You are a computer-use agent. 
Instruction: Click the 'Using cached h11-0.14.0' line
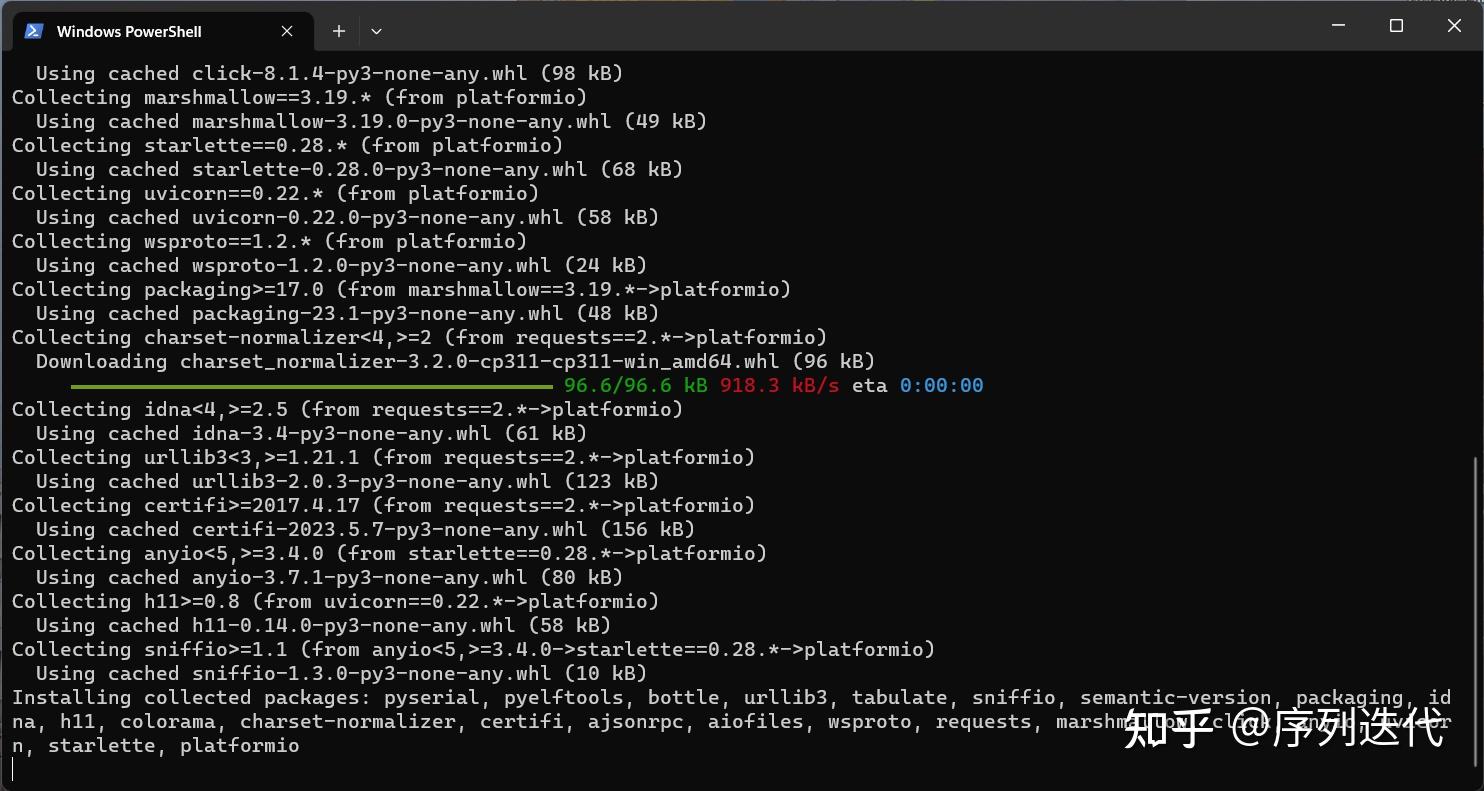point(324,626)
